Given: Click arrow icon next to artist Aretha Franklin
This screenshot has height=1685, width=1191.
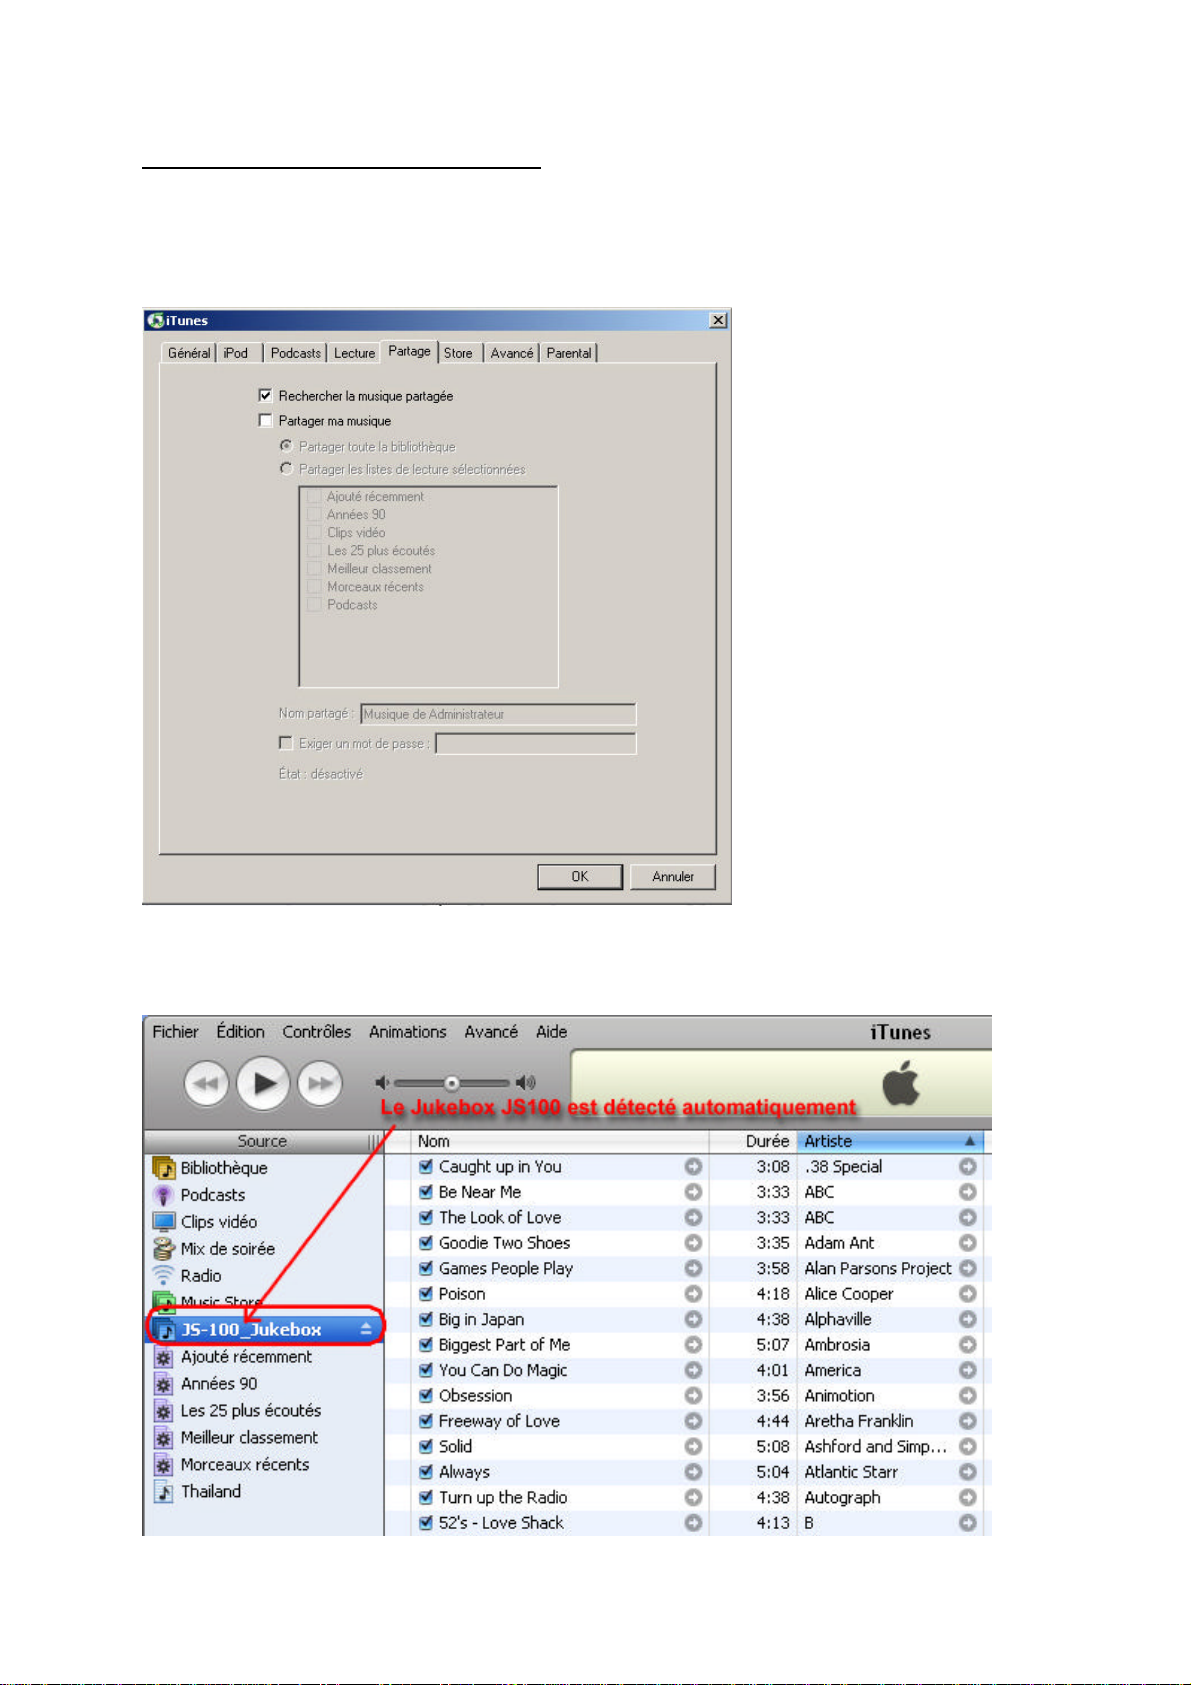Looking at the screenshot, I should [x=967, y=1421].
